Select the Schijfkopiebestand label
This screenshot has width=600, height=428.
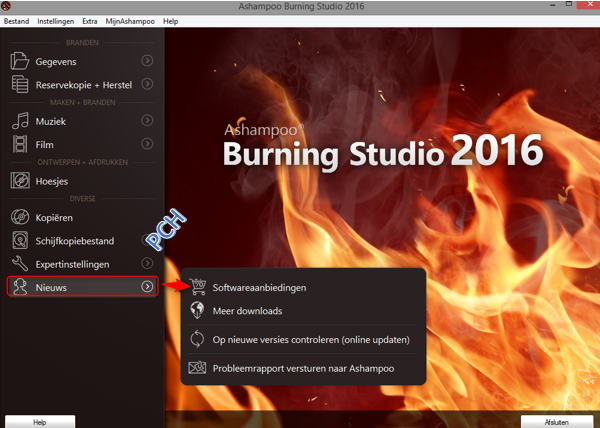pos(75,241)
